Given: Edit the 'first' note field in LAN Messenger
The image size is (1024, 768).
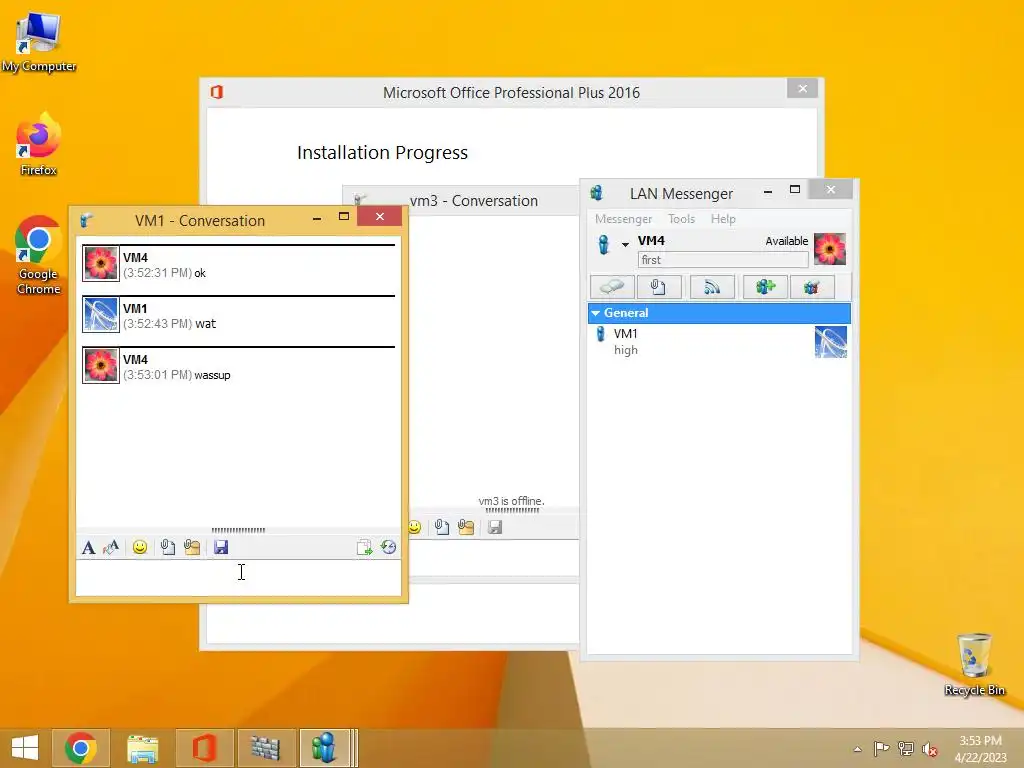Looking at the screenshot, I should 723,260.
